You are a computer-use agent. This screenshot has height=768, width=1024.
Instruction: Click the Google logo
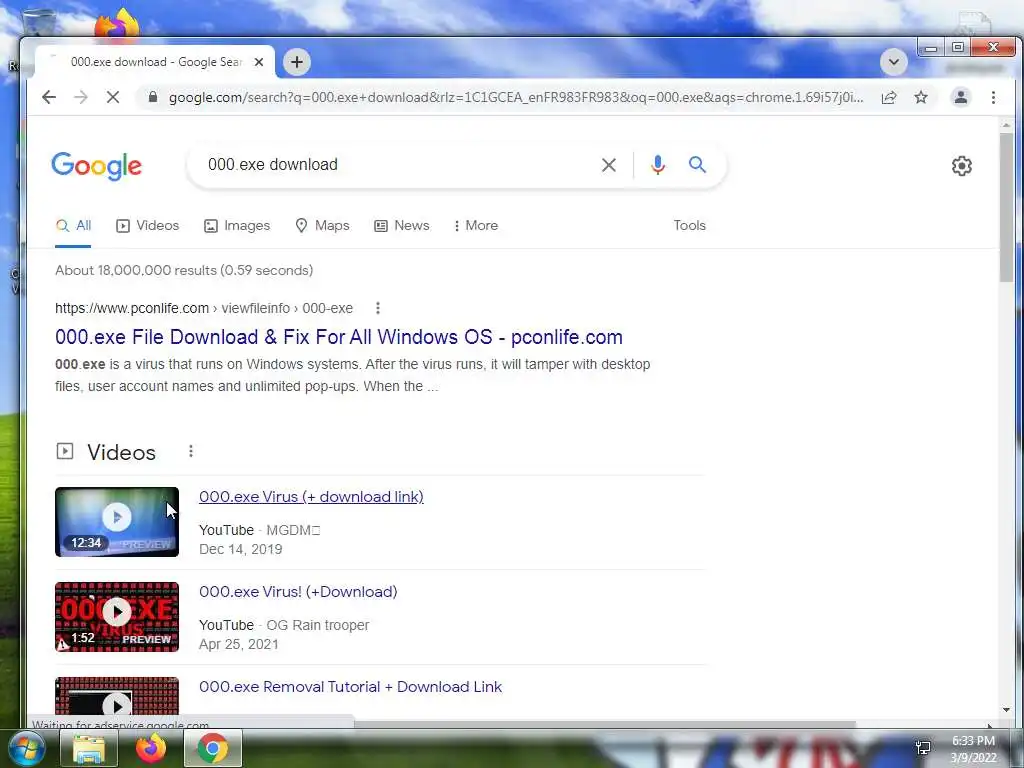pyautogui.click(x=97, y=165)
